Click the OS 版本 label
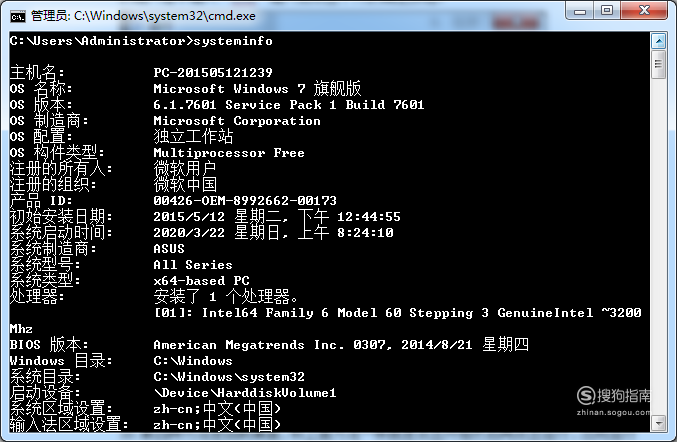Viewport: 677px width, 442px height. 41,105
